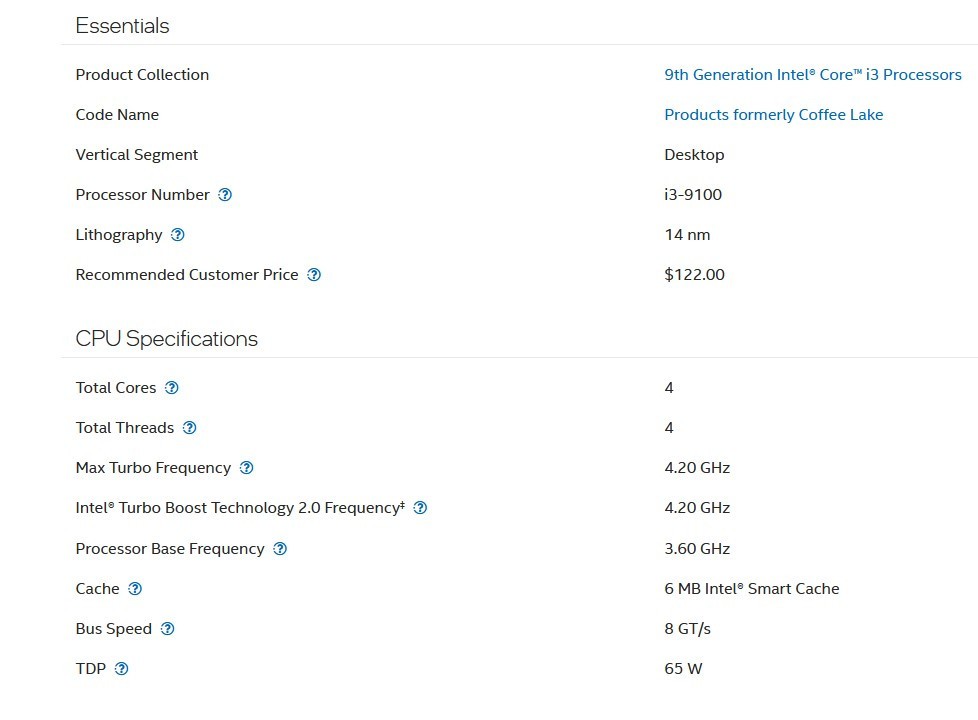Select the Total Cores label
Viewport: 978px width, 720px height.
tap(115, 387)
